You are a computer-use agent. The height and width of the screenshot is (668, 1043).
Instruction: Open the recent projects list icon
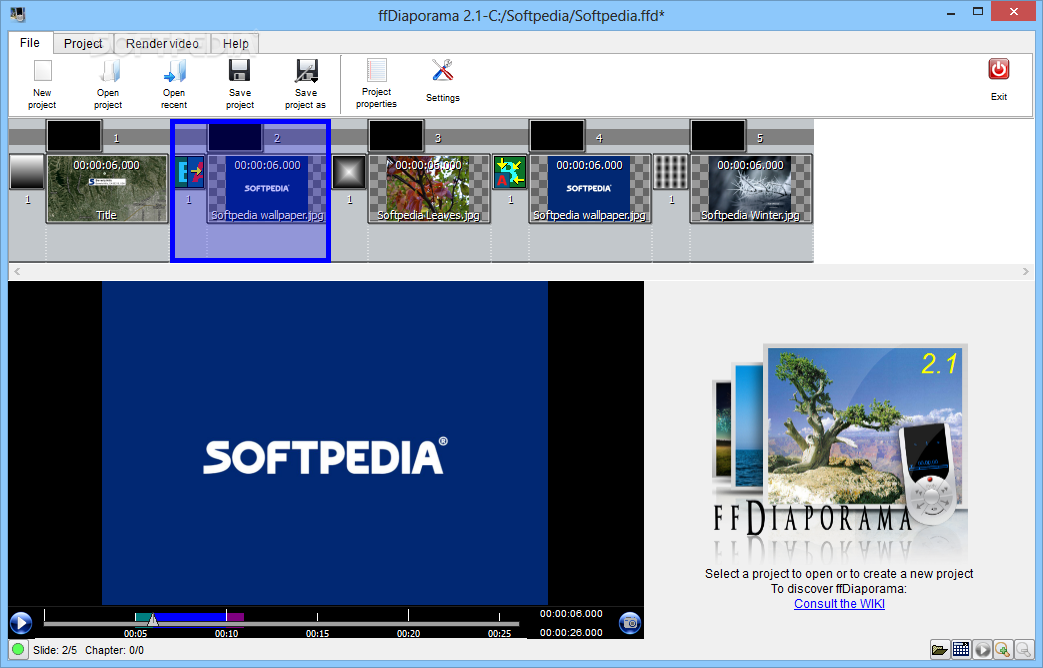coord(174,71)
